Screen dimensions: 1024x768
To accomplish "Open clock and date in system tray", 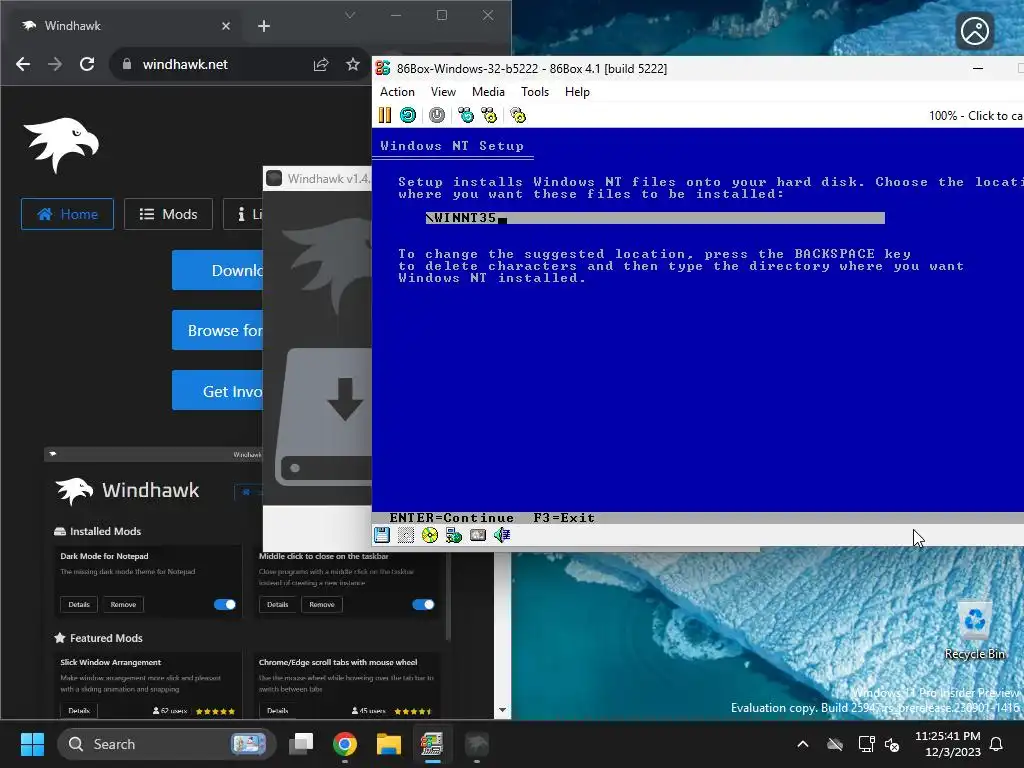I will (x=948, y=744).
